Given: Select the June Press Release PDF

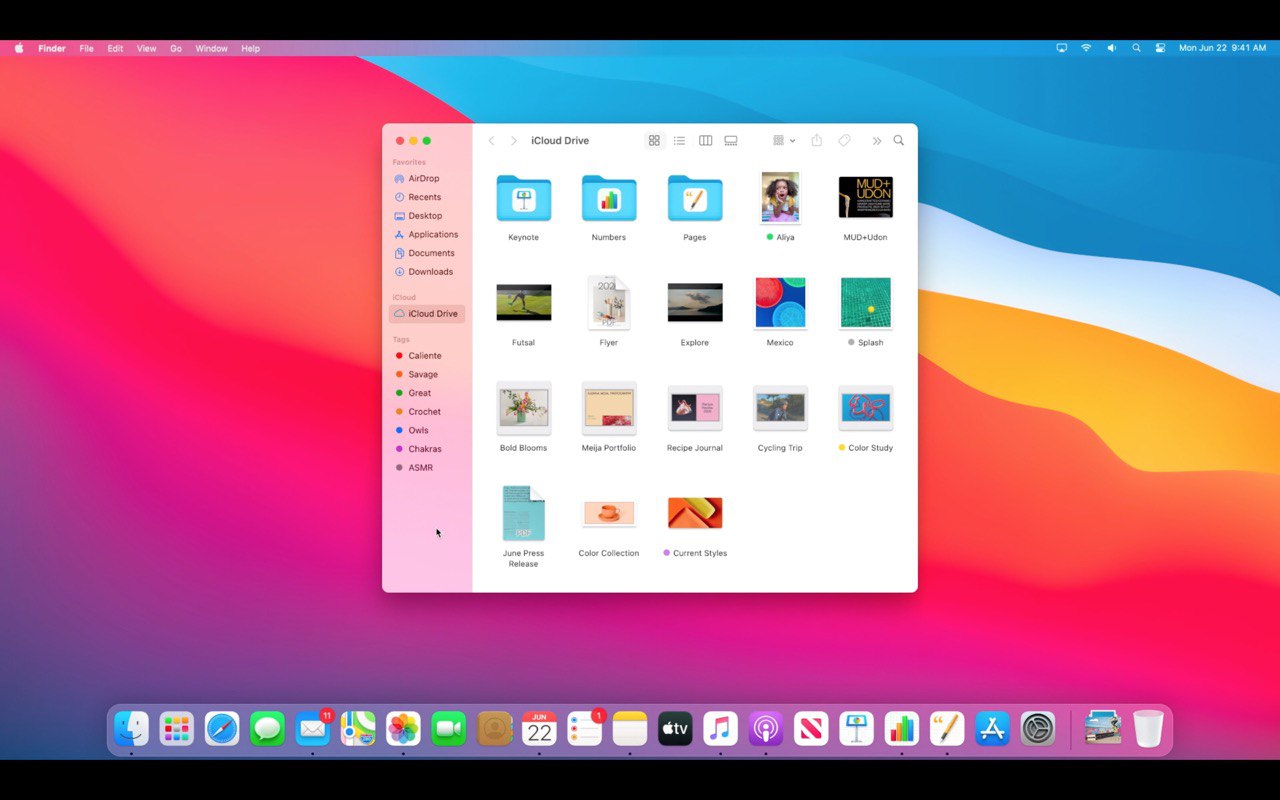Looking at the screenshot, I should pyautogui.click(x=523, y=513).
